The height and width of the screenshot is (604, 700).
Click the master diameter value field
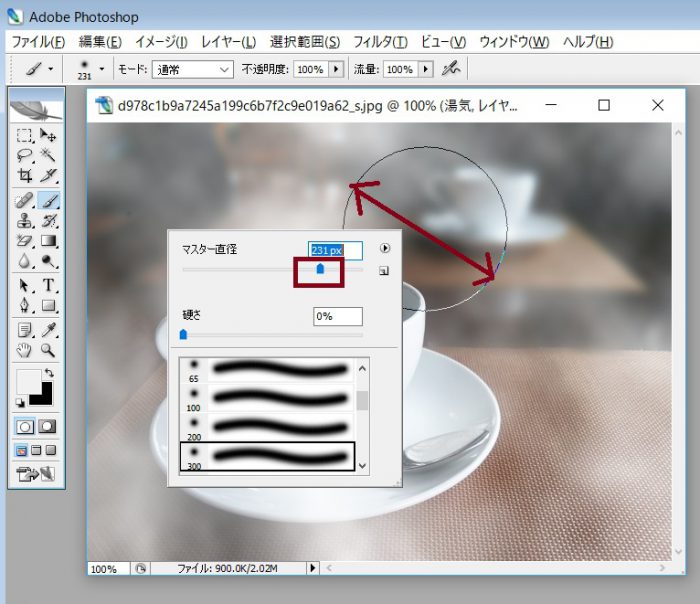(x=335, y=250)
